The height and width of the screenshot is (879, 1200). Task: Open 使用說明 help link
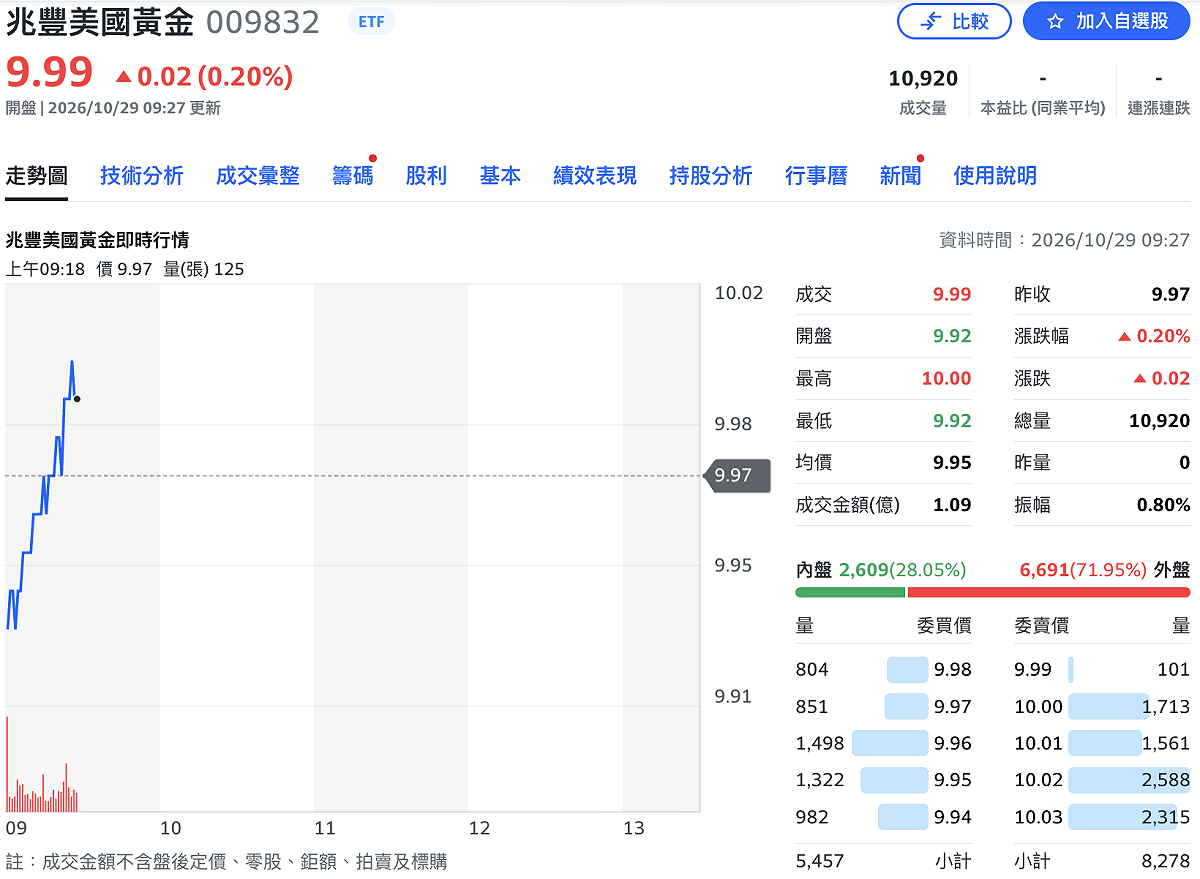pyautogui.click(x=995, y=176)
